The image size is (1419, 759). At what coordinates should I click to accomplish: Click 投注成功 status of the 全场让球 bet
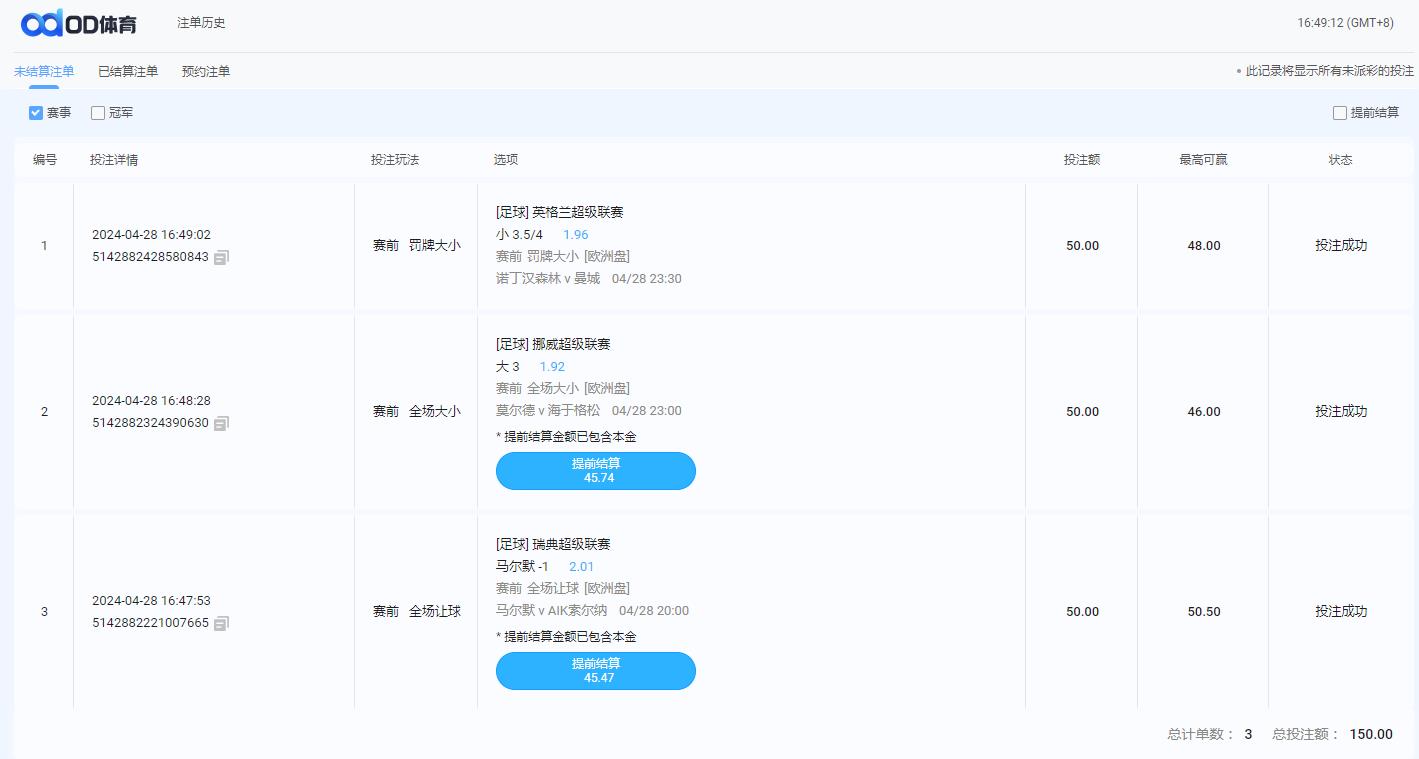tap(1341, 611)
